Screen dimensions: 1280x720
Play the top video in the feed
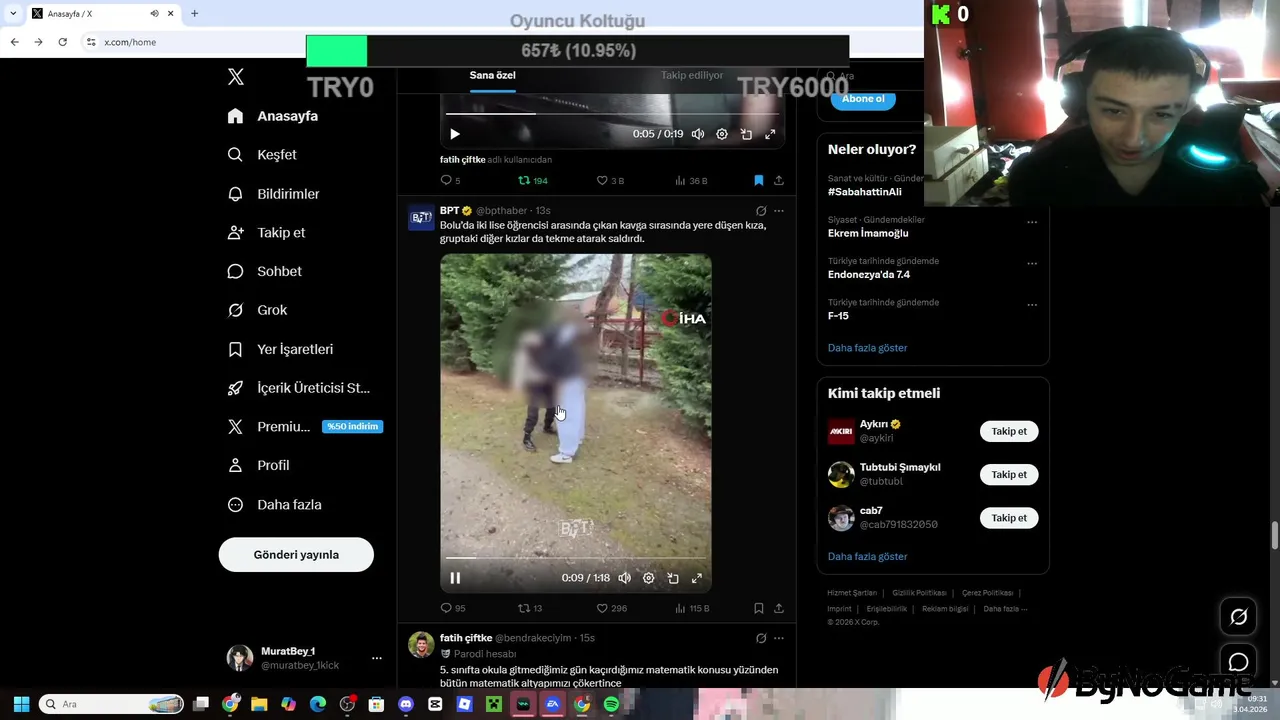pyautogui.click(x=455, y=134)
